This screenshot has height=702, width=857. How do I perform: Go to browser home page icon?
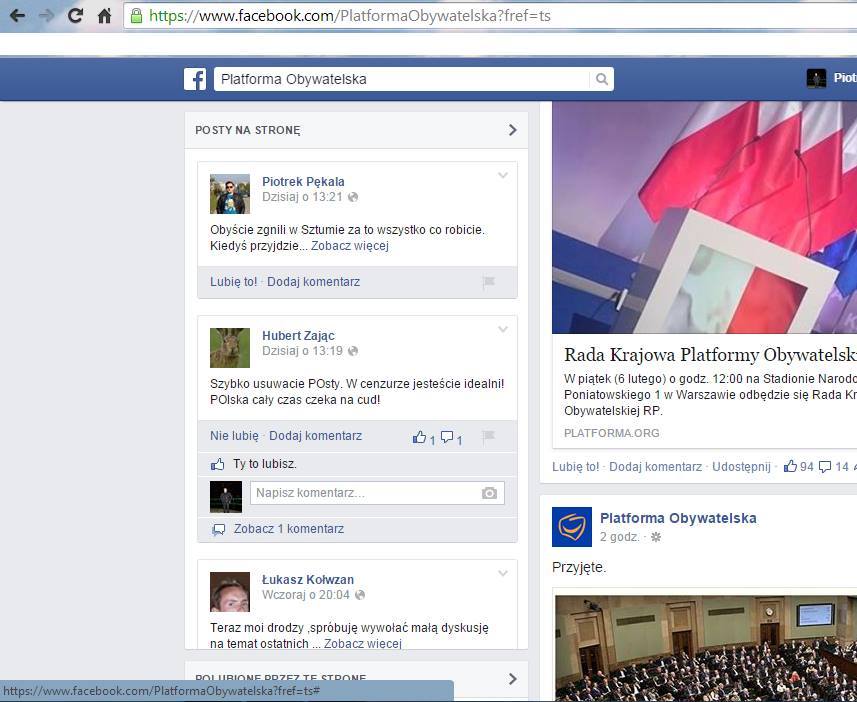click(x=104, y=16)
